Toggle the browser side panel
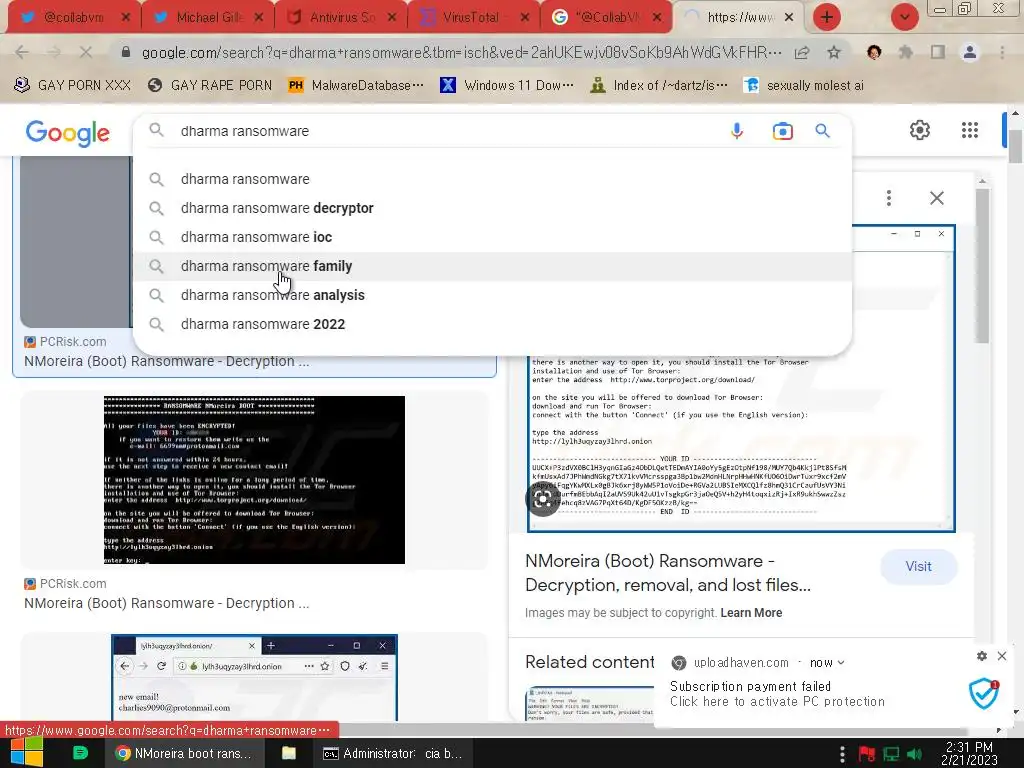Screen dimensions: 1024x768 click(938, 52)
